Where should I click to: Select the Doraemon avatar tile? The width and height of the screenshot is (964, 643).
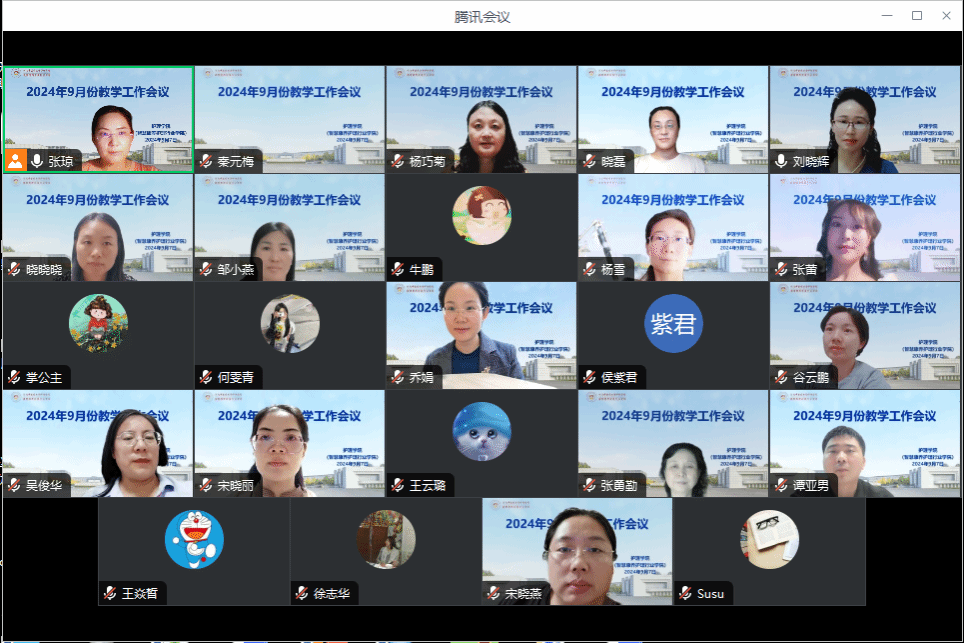click(x=194, y=539)
